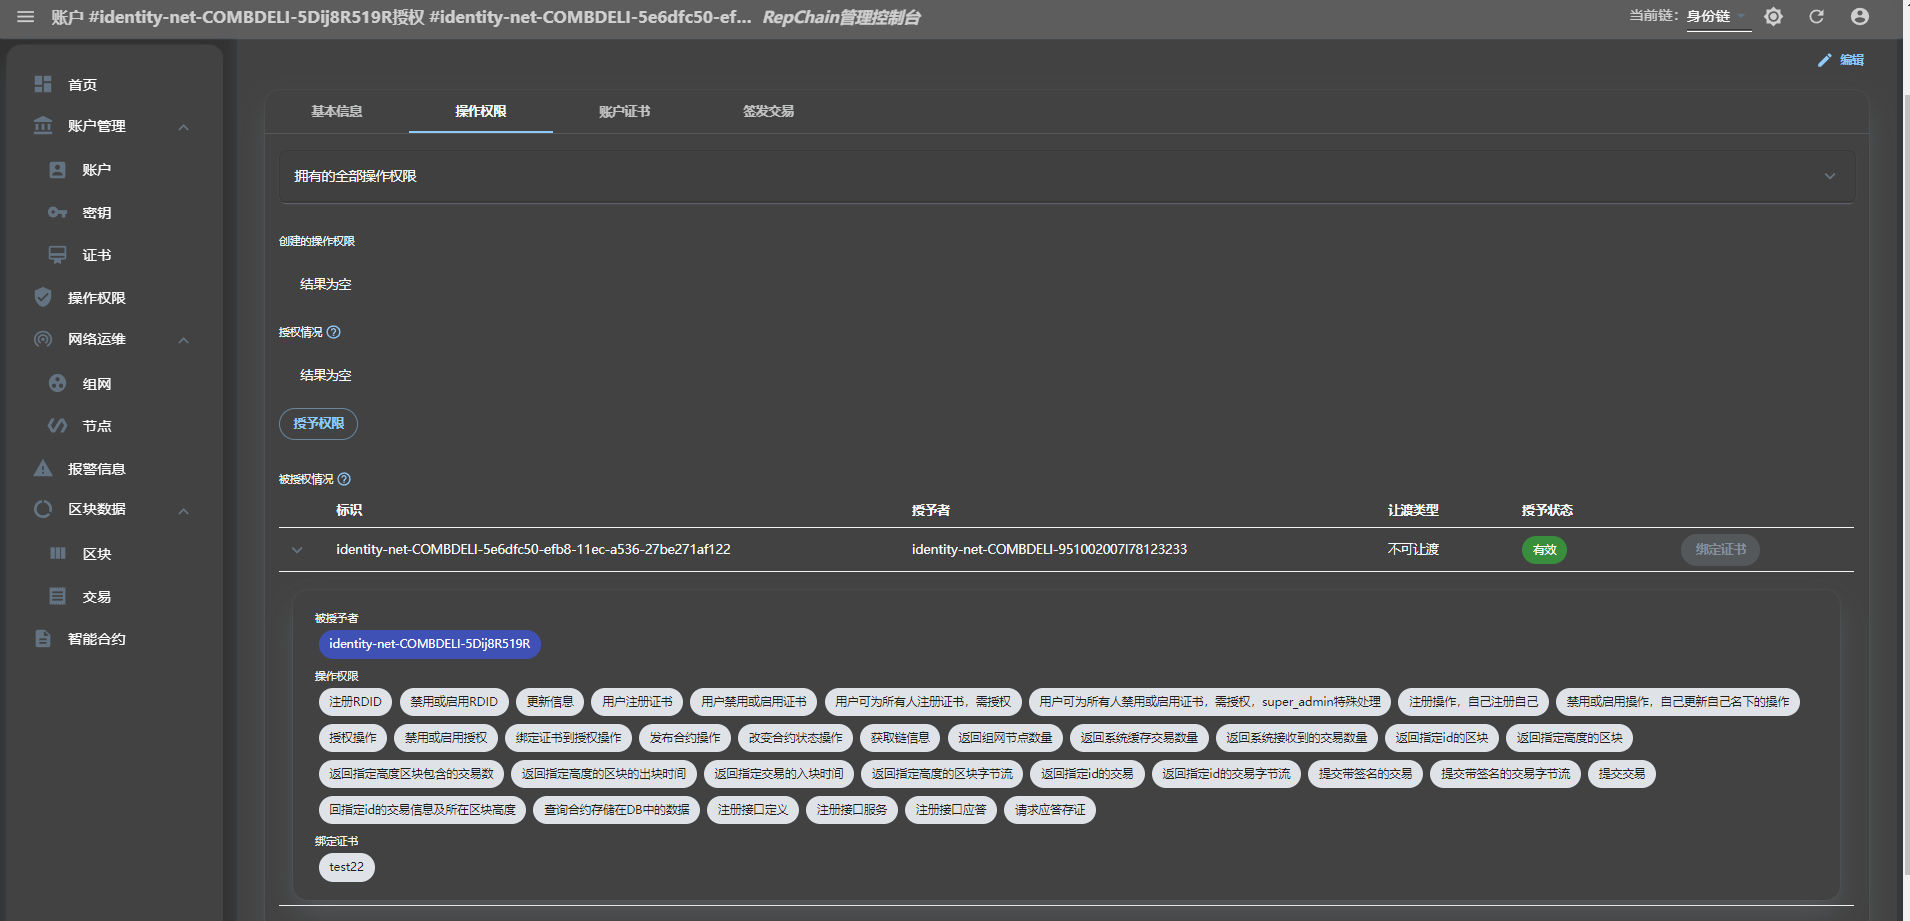Switch to the 操作权限 tab
The image size is (1910, 921).
[x=481, y=111]
